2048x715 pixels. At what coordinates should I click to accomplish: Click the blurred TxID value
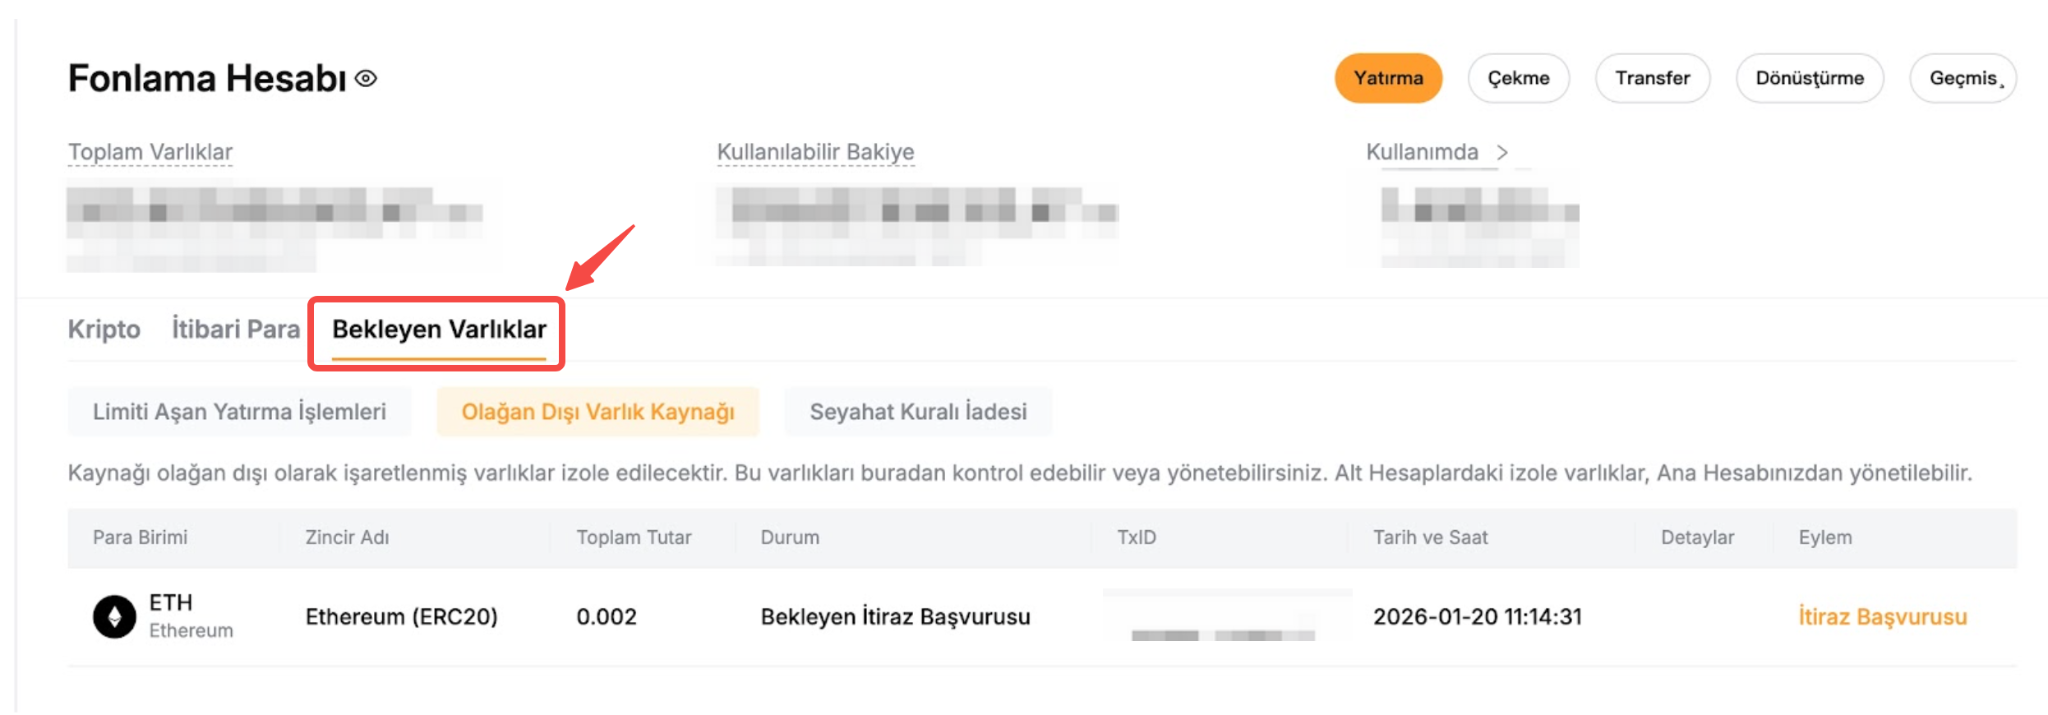pos(1222,633)
